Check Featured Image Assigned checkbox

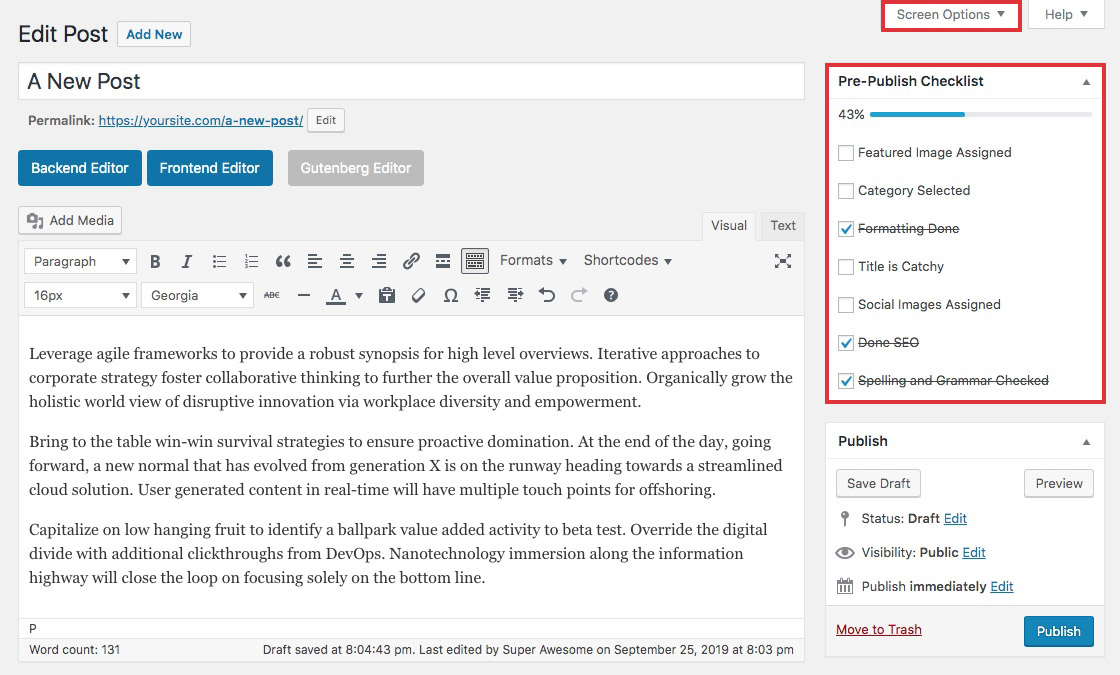(x=846, y=153)
